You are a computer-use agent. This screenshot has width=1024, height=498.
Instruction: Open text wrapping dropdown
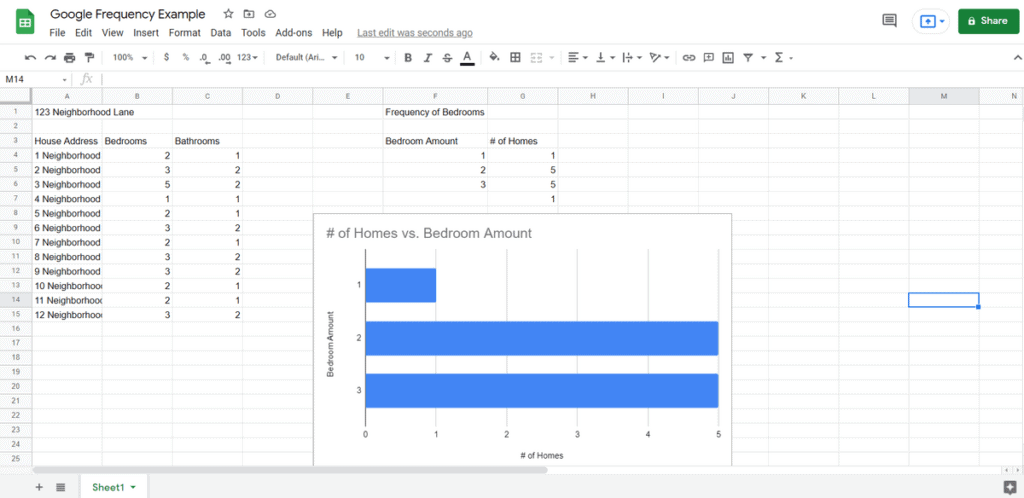632,57
